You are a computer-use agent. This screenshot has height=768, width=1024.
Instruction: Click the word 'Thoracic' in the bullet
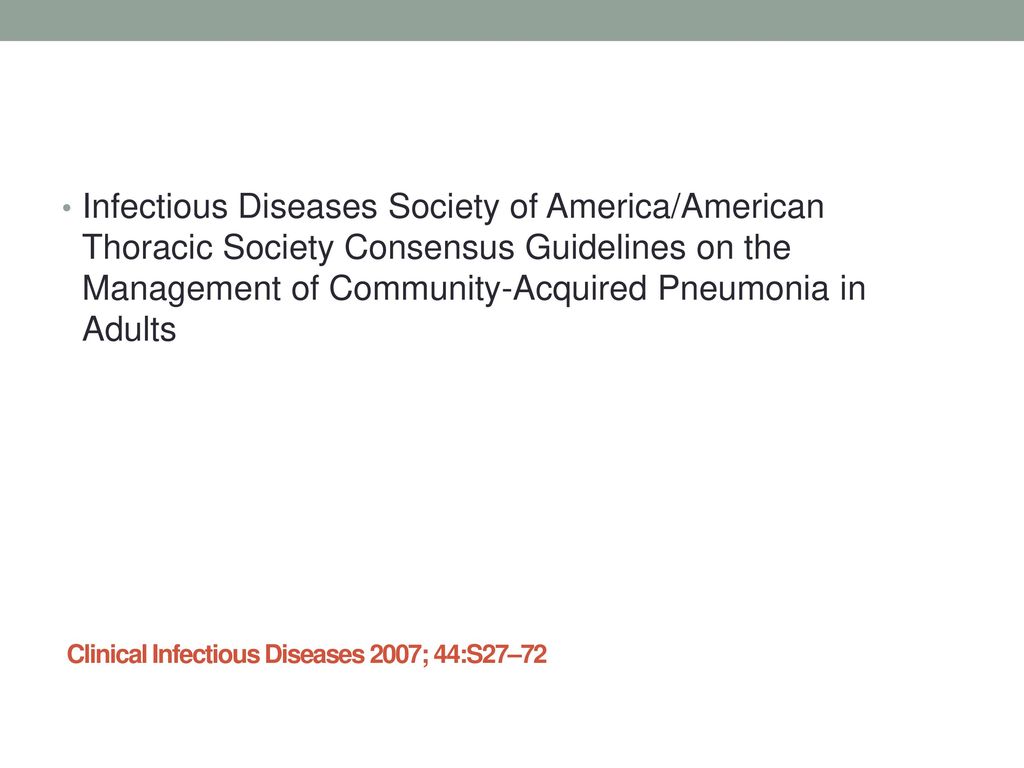[147, 248]
